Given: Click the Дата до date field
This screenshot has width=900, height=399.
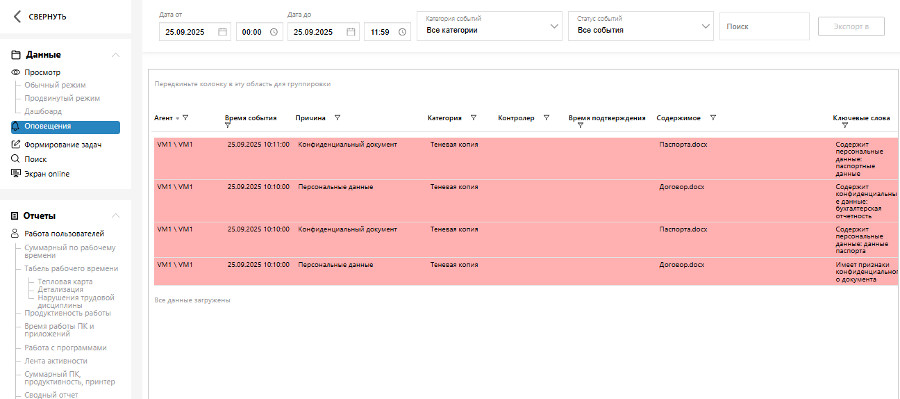Looking at the screenshot, I should pyautogui.click(x=323, y=32).
